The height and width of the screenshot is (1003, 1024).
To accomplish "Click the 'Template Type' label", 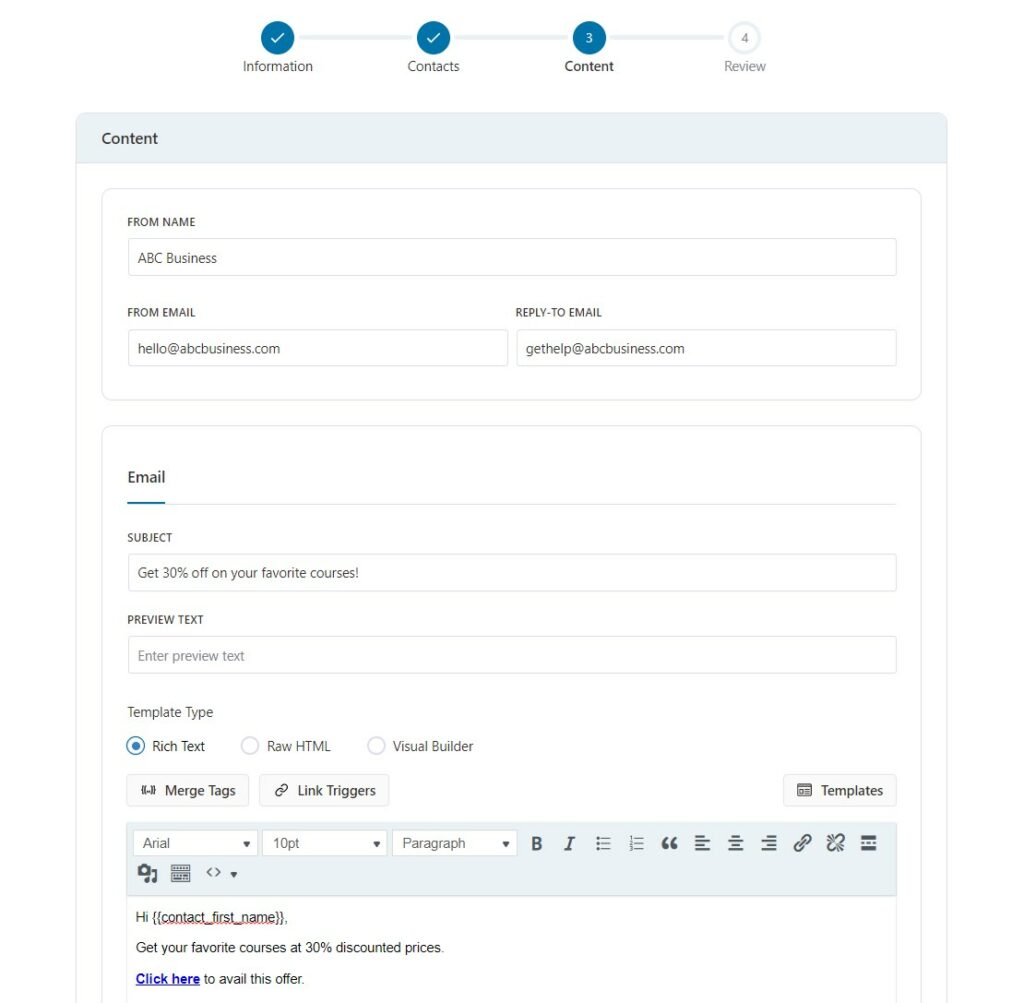I will [170, 712].
